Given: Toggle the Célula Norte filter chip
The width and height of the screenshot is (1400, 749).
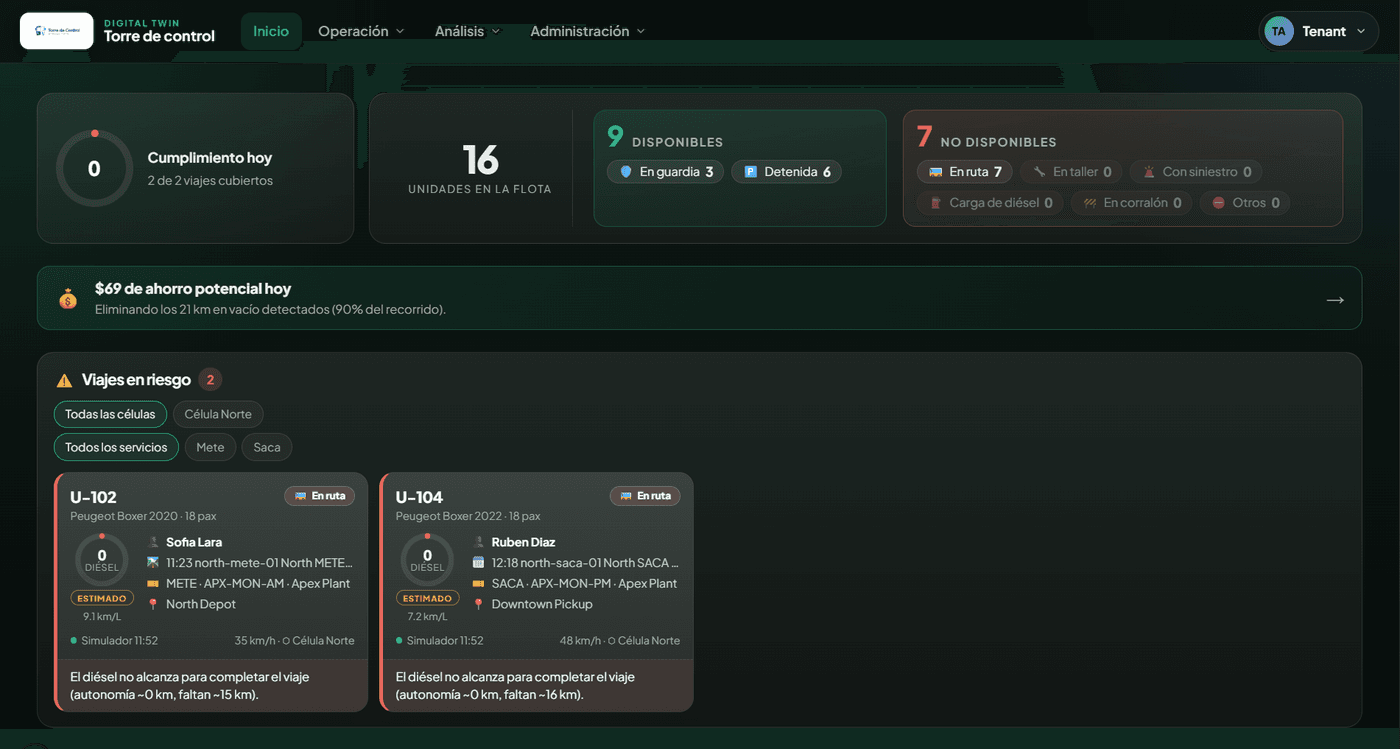Looking at the screenshot, I should coord(218,414).
